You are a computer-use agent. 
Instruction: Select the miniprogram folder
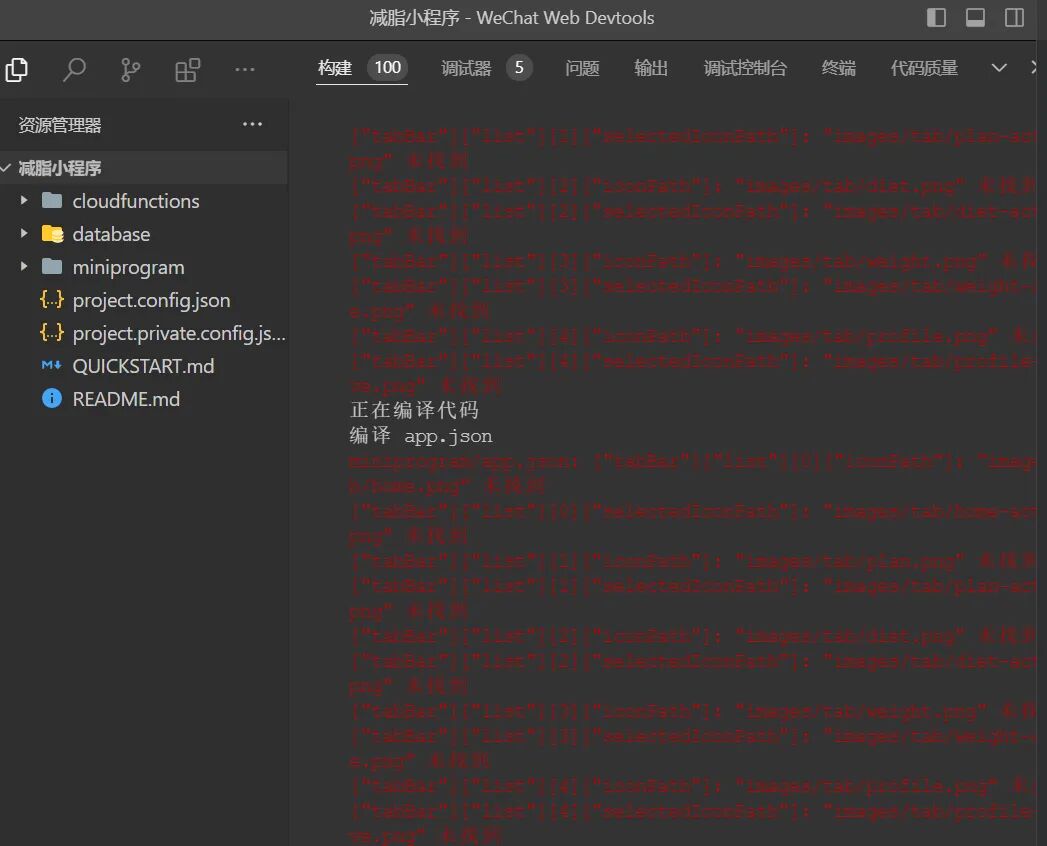[128, 267]
